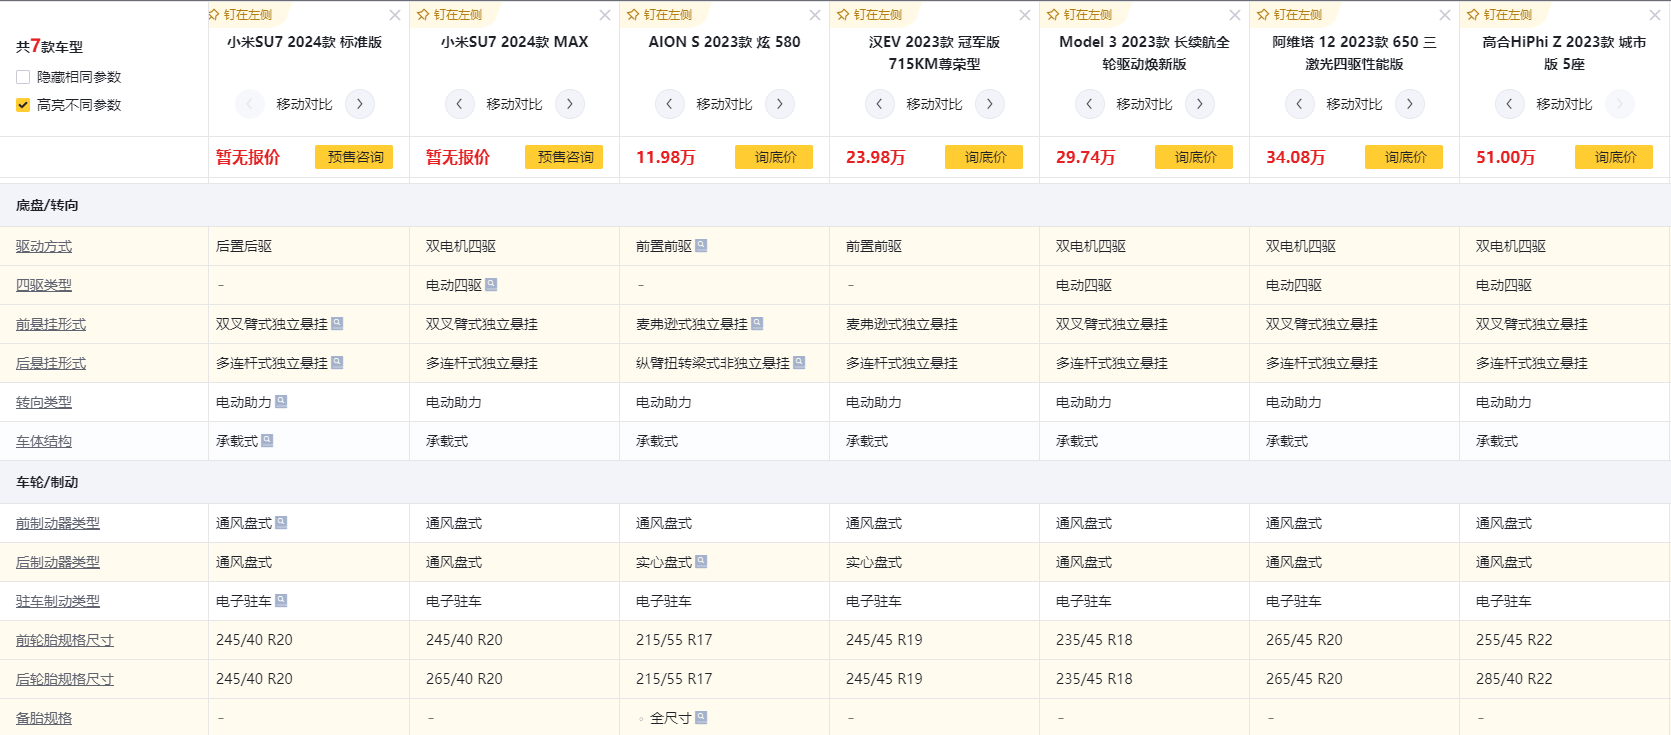Pin 汉EV 2023款 冠军版 to left
Viewport: 1671px width, 735px height.
click(870, 15)
